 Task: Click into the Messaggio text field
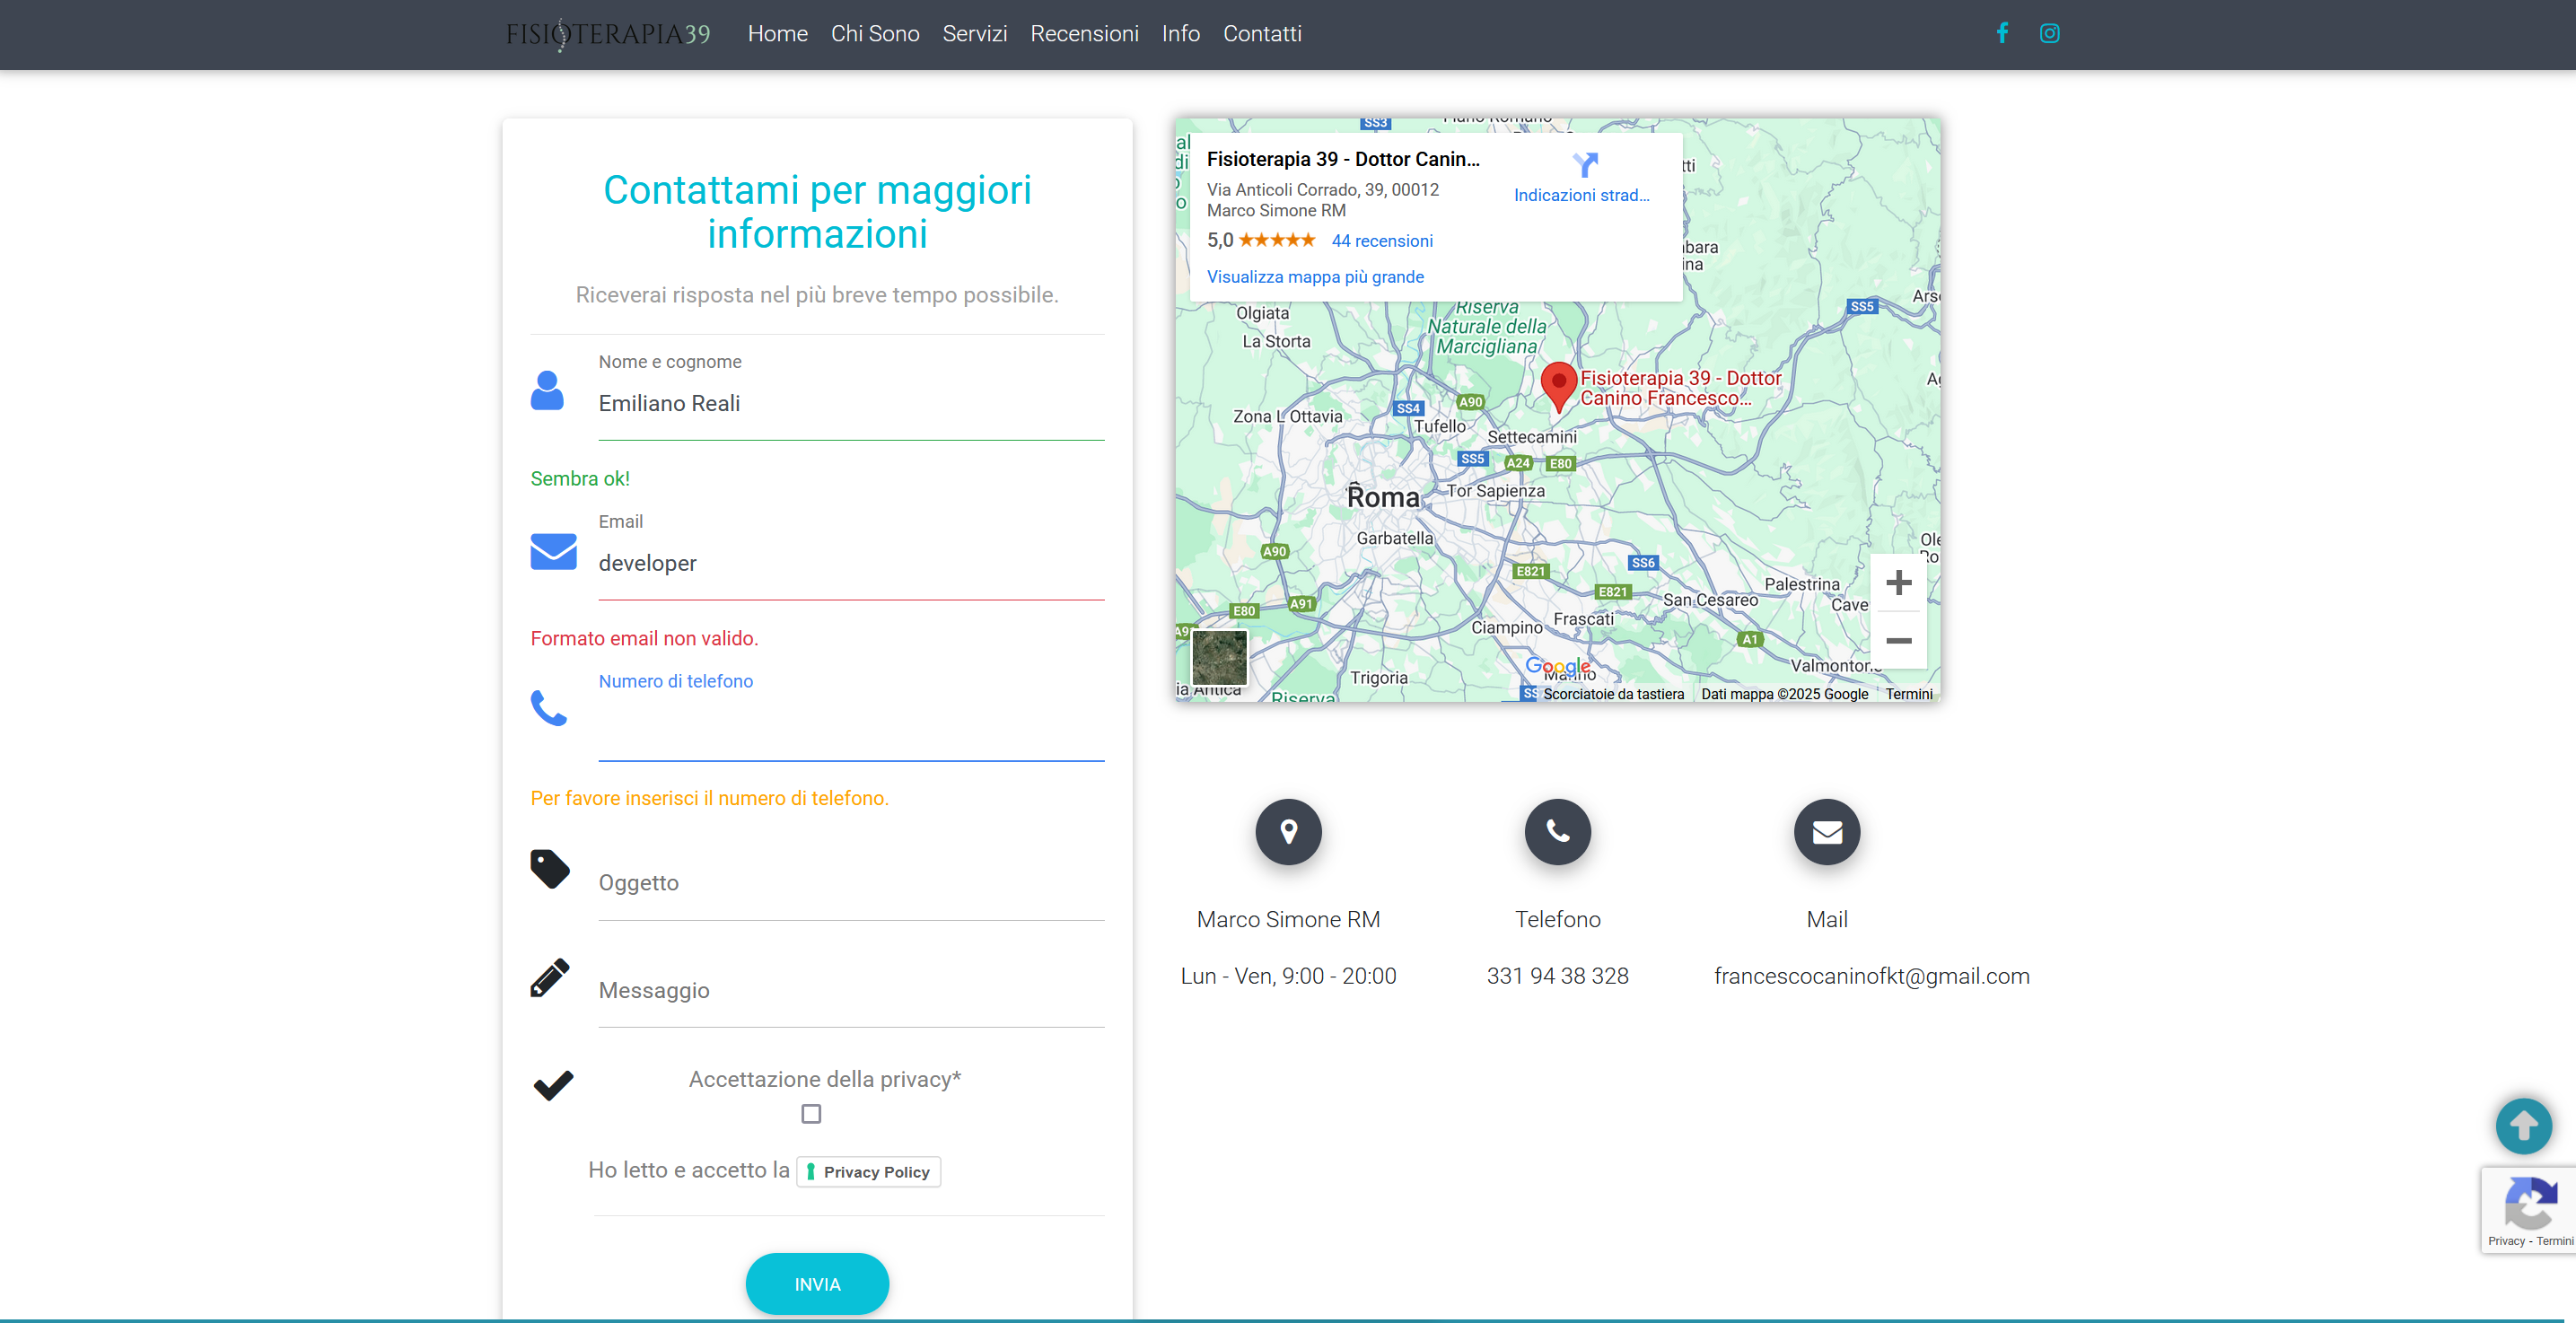[850, 991]
